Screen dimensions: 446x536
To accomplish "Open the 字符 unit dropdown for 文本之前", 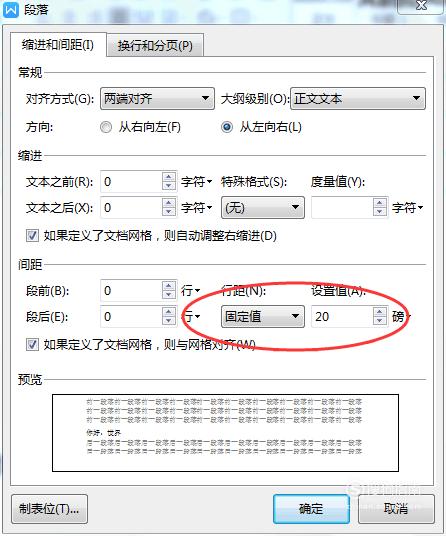I will click(197, 182).
